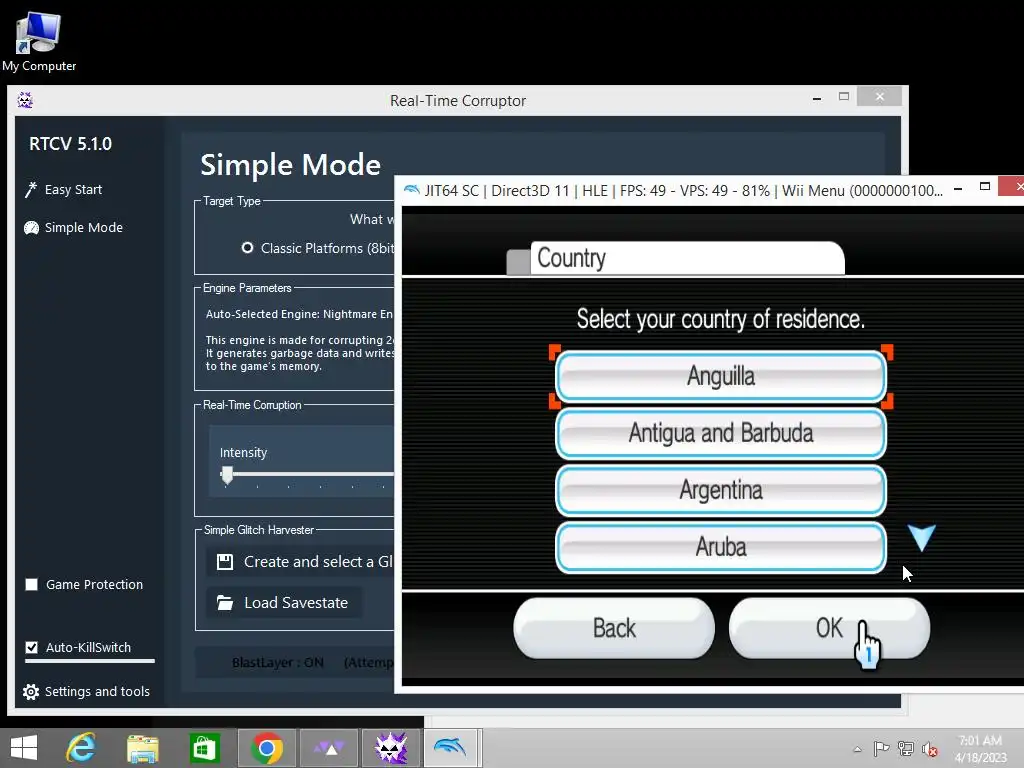This screenshot has height=768, width=1024.
Task: Open the taskbar clock and date
Action: coord(980,749)
